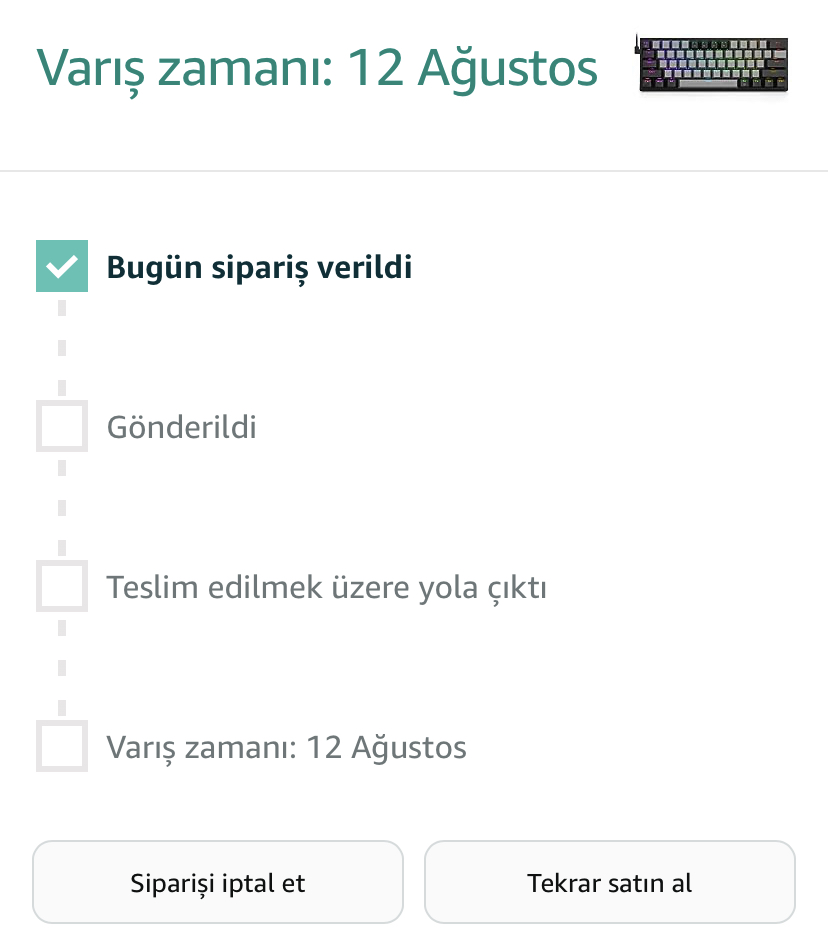Click the 12 Ağustos date in the last tracking step
The width and height of the screenshot is (828, 930).
(386, 748)
